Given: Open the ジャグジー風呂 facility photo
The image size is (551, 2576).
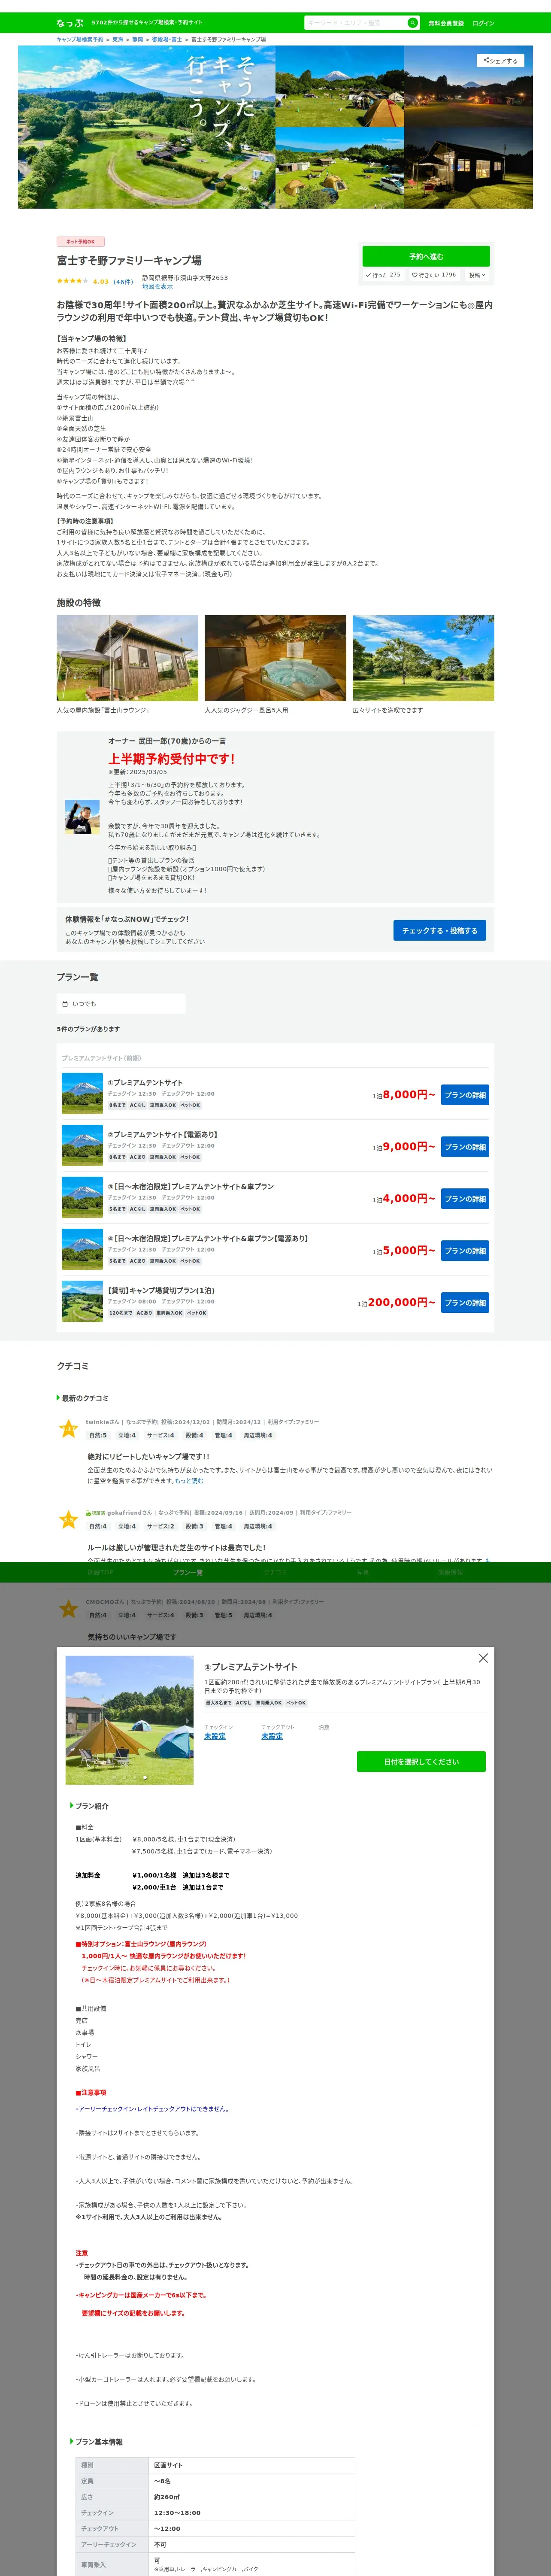Looking at the screenshot, I should [275, 658].
